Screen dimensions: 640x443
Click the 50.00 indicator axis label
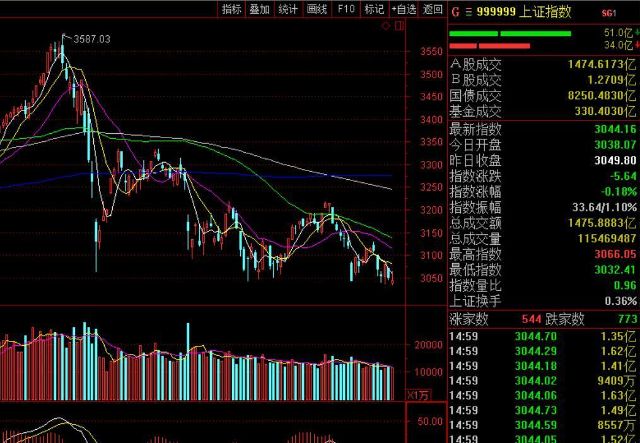430,421
